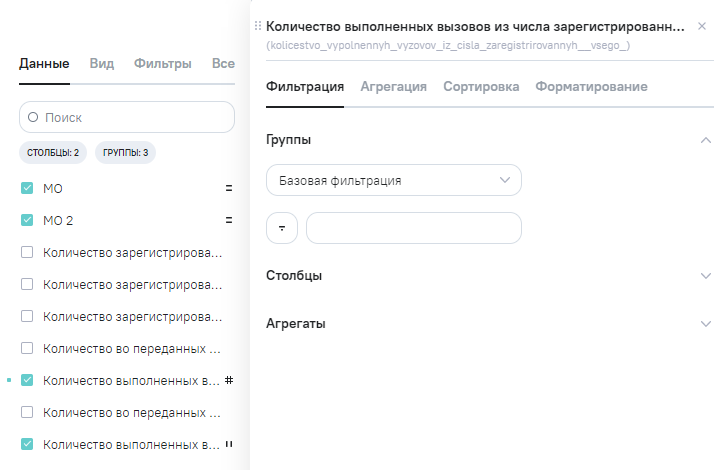Click the equals icon in the МО row
Image resolution: width=724 pixels, height=470 pixels.
coord(229,188)
